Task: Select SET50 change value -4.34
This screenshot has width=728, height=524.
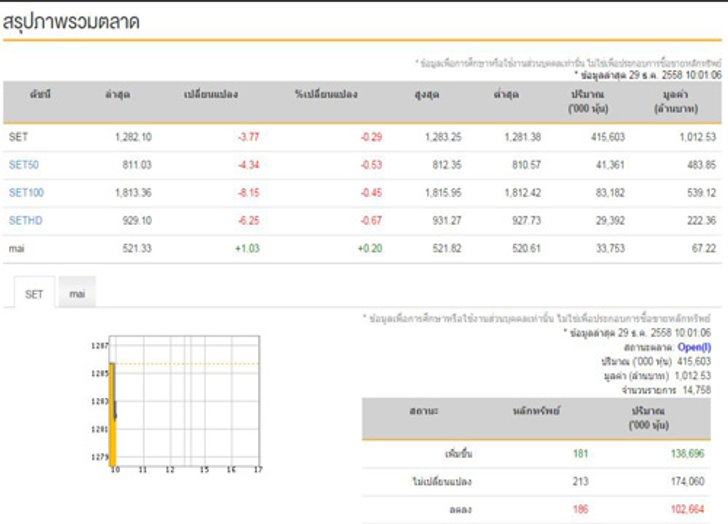Action: pos(248,165)
